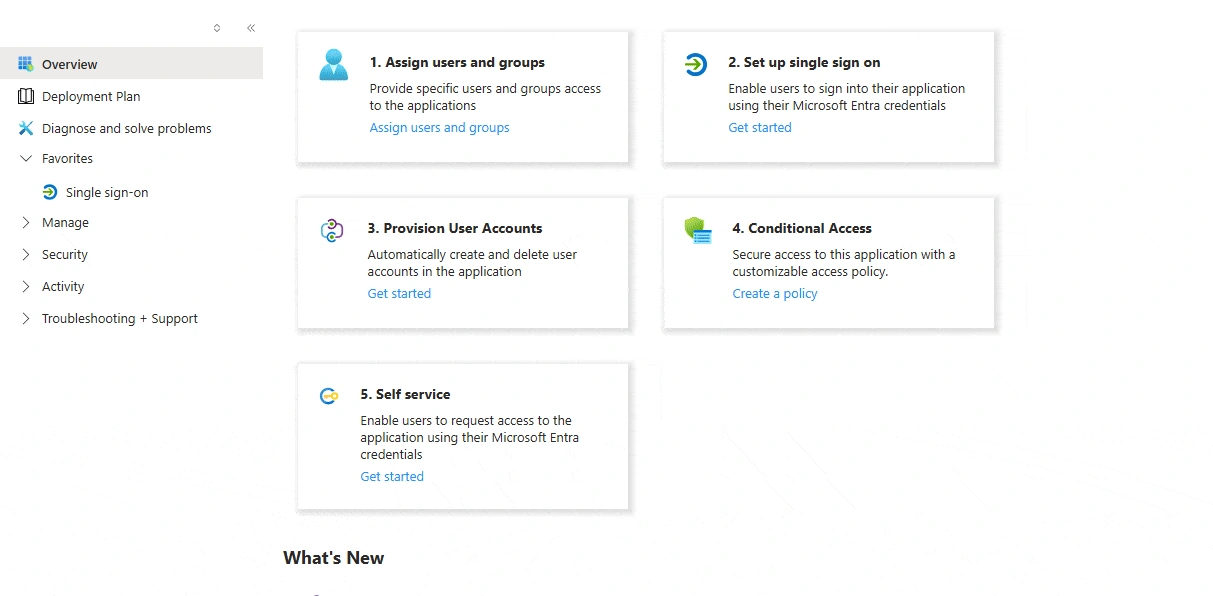The height and width of the screenshot is (596, 1213).
Task: Select the Provision User Accounts sync icon
Action: point(331,230)
